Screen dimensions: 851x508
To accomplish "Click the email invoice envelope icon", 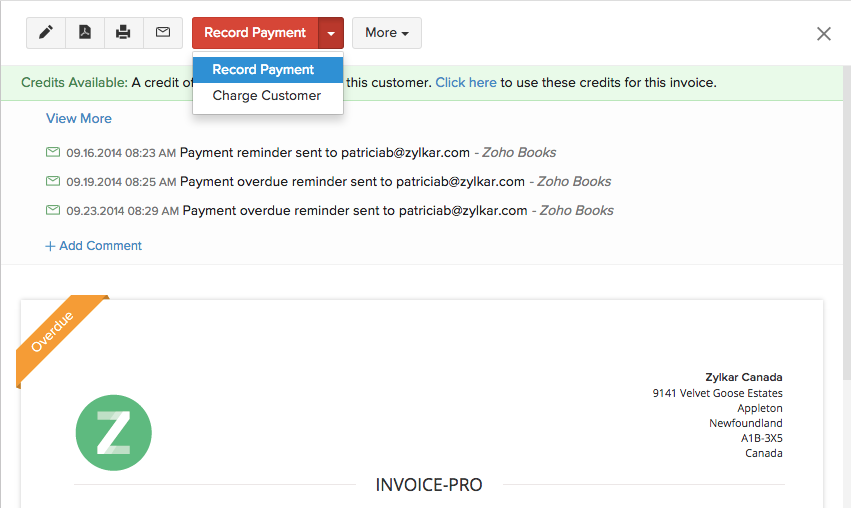I will point(163,33).
